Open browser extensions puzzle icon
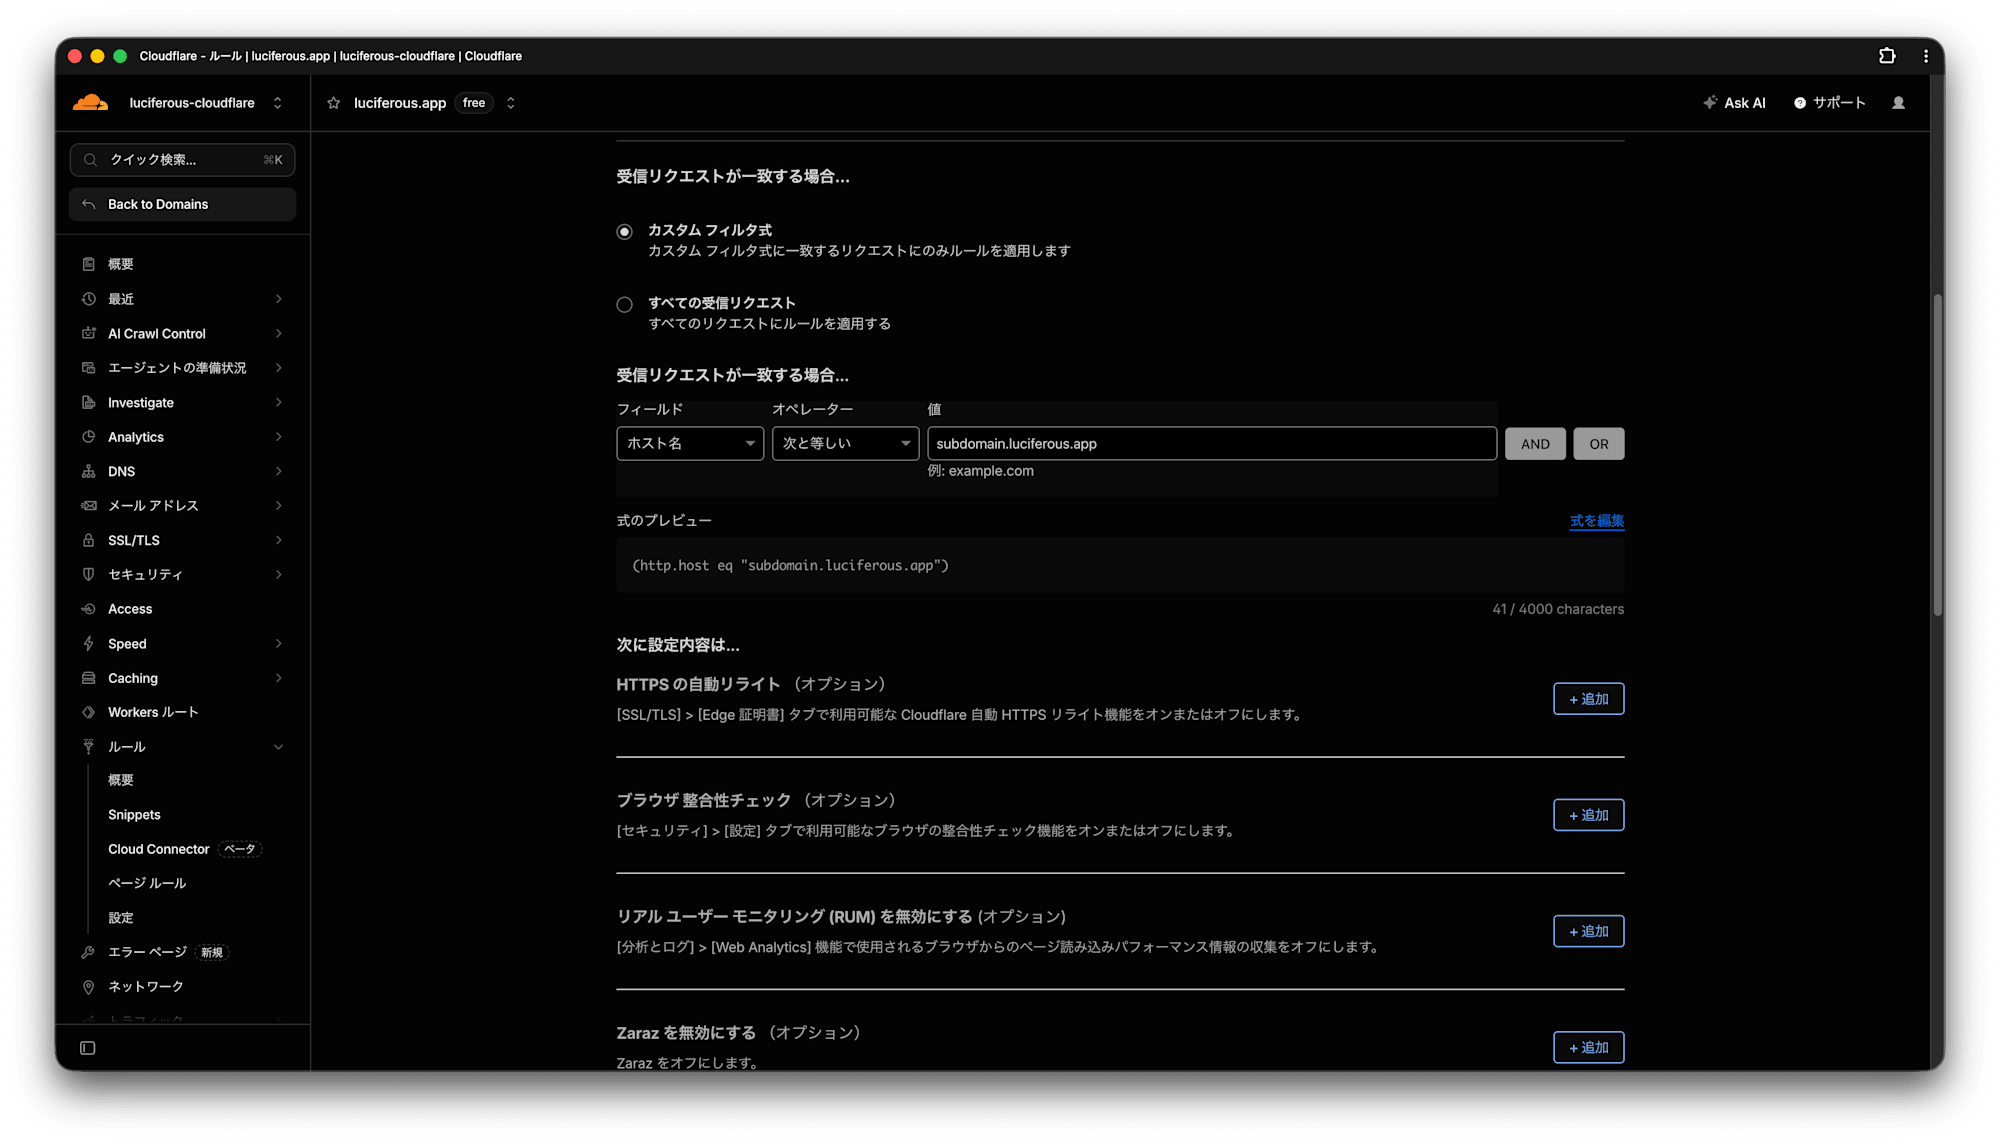Viewport: 2000px width, 1144px height. point(1887,56)
